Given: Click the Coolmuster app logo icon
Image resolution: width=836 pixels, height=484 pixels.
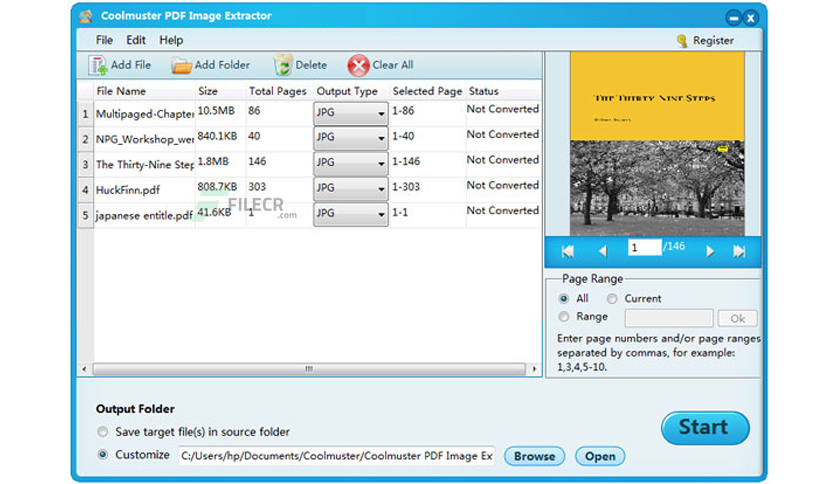Looking at the screenshot, I should click(86, 16).
